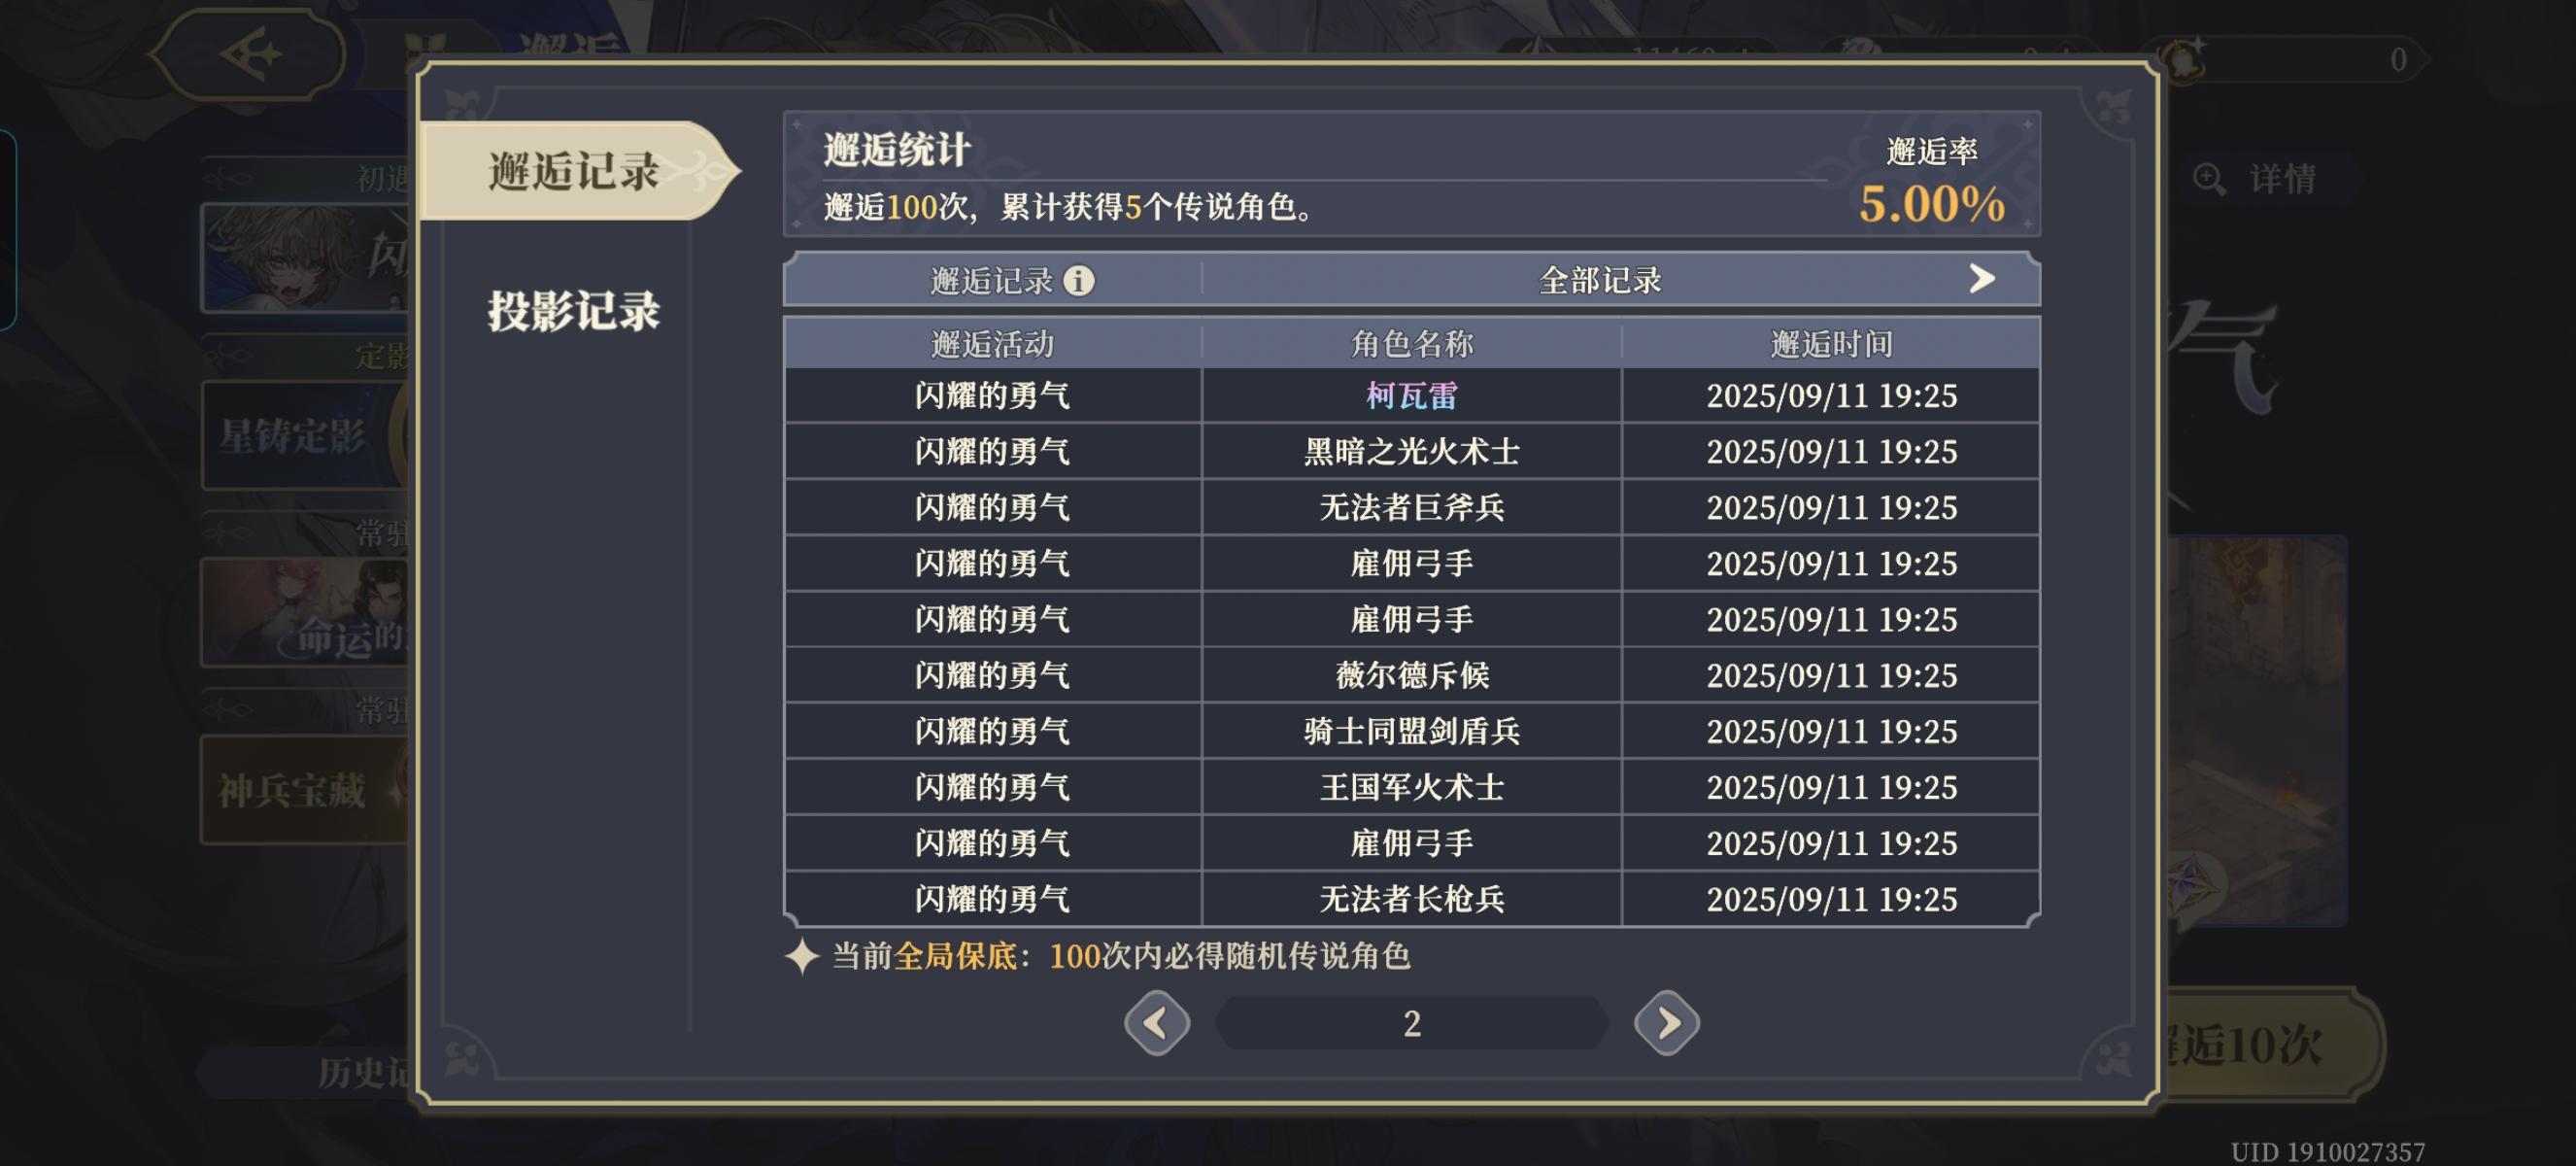Click the star icon beside 当前全局保底

(x=802, y=956)
